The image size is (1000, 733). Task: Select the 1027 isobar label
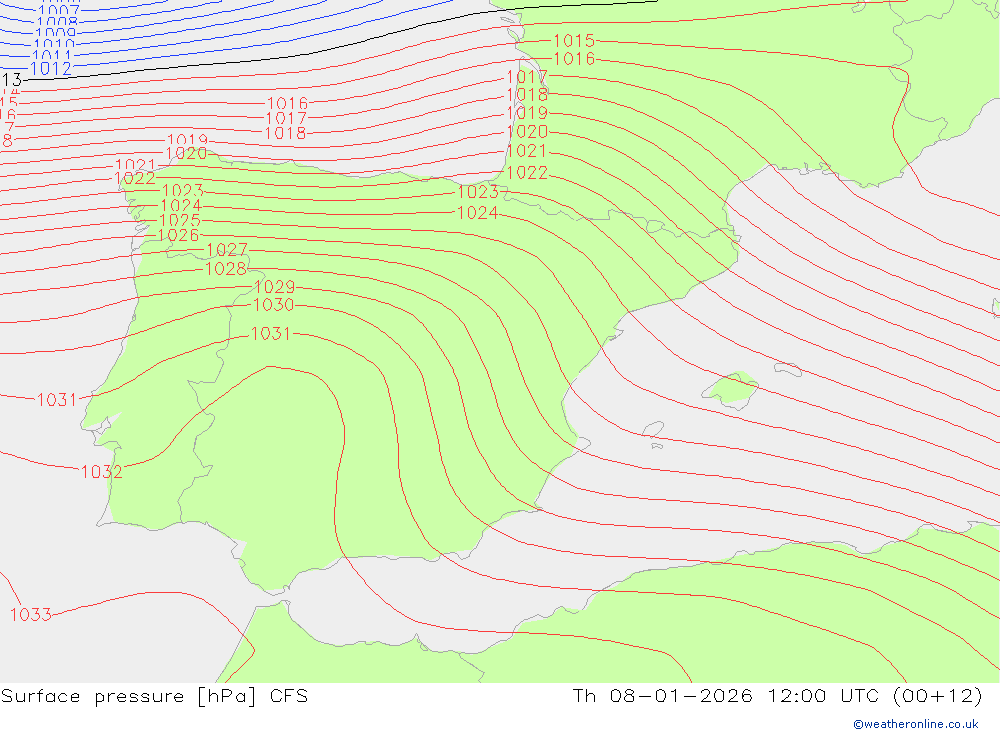(227, 250)
